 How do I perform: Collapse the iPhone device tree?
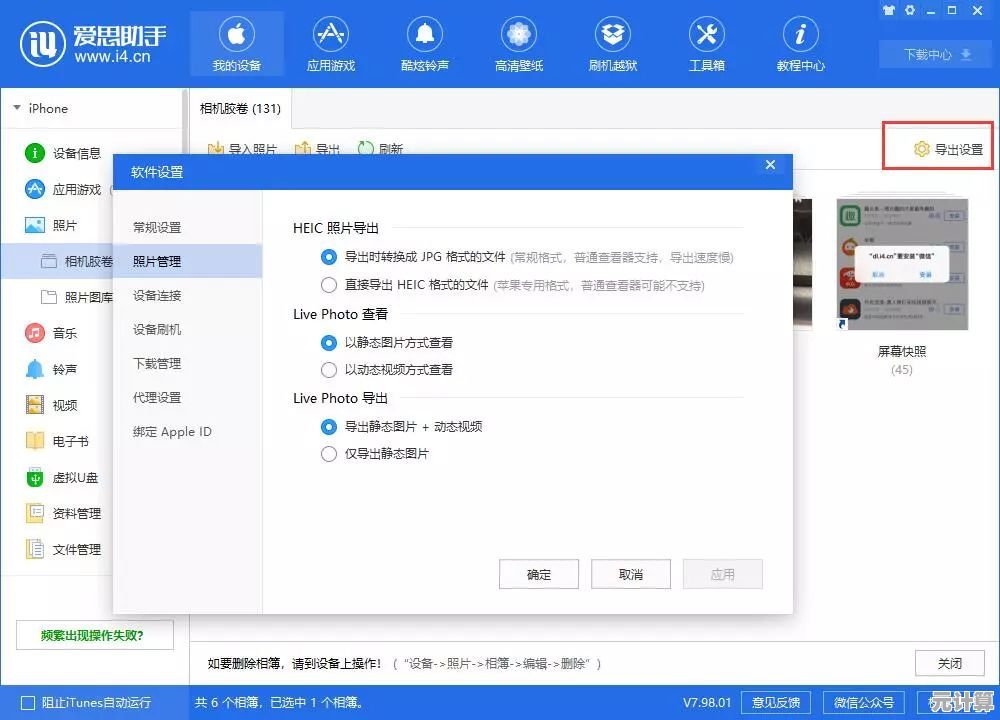17,108
